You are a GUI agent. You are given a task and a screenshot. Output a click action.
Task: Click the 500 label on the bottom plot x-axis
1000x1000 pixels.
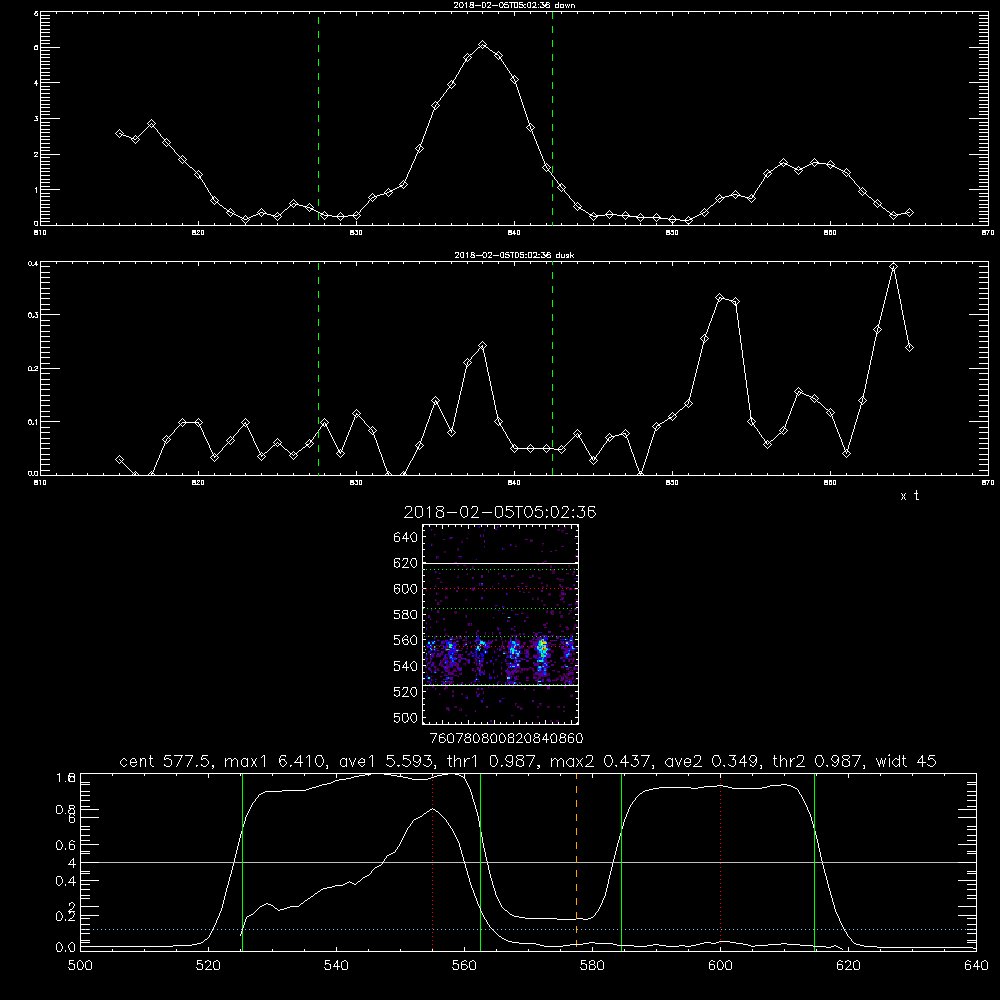80,965
